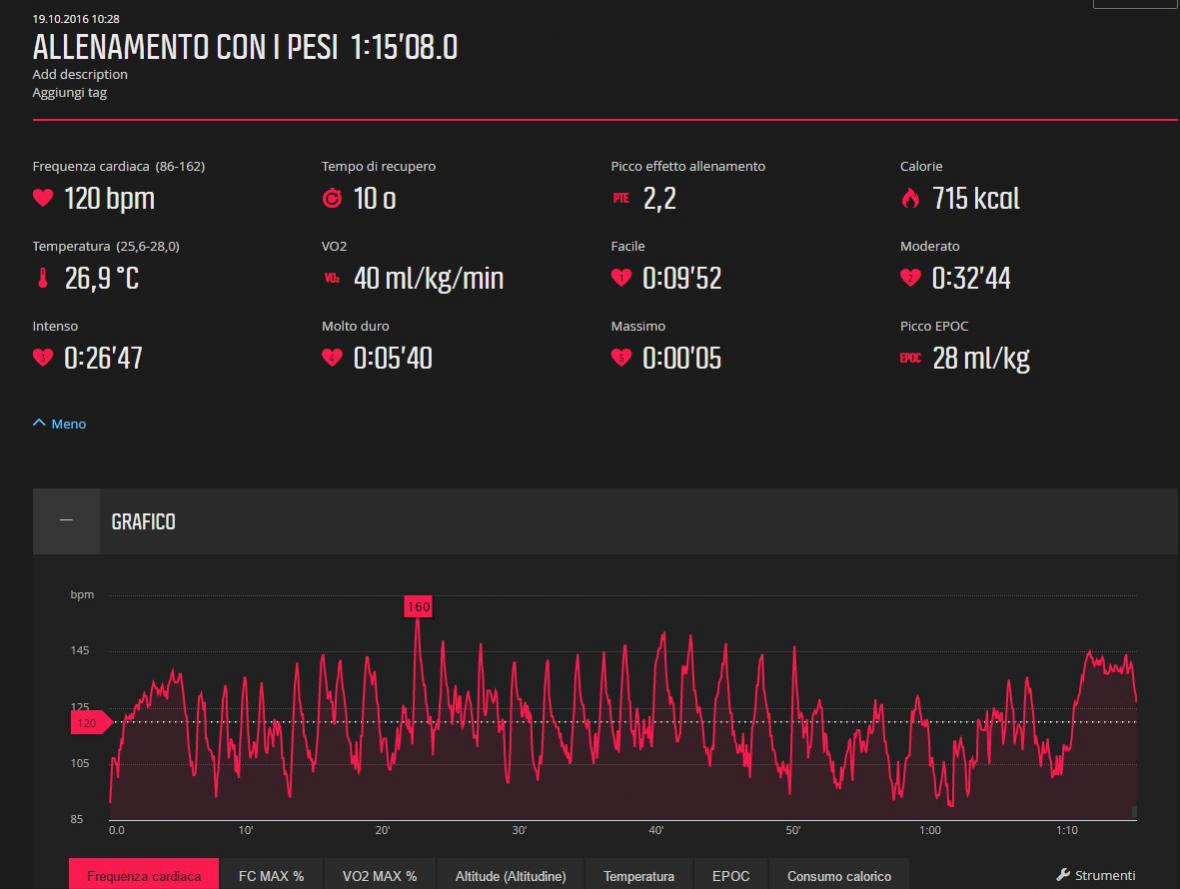Toggle the VO2 MAX % graph series

click(x=379, y=876)
